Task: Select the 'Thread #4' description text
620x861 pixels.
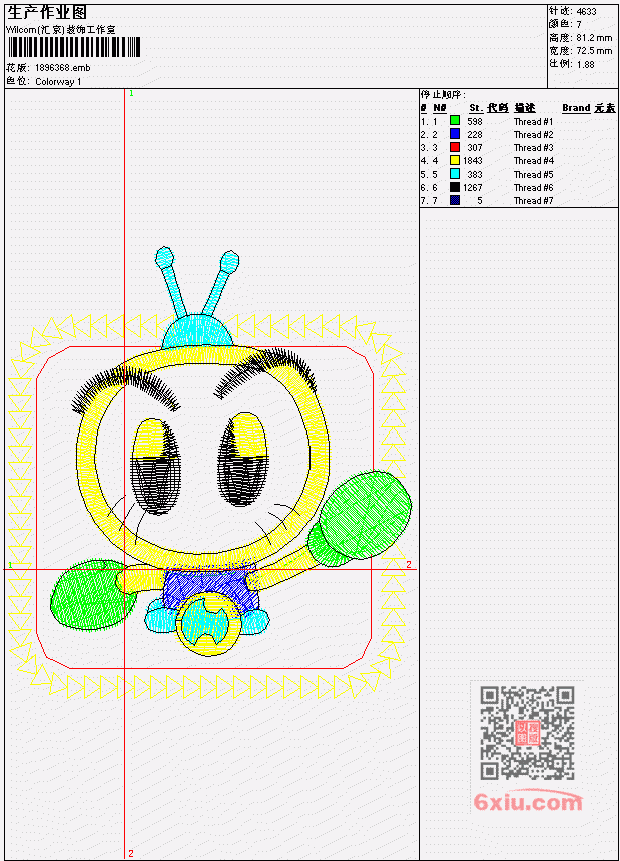Action: [x=533, y=161]
